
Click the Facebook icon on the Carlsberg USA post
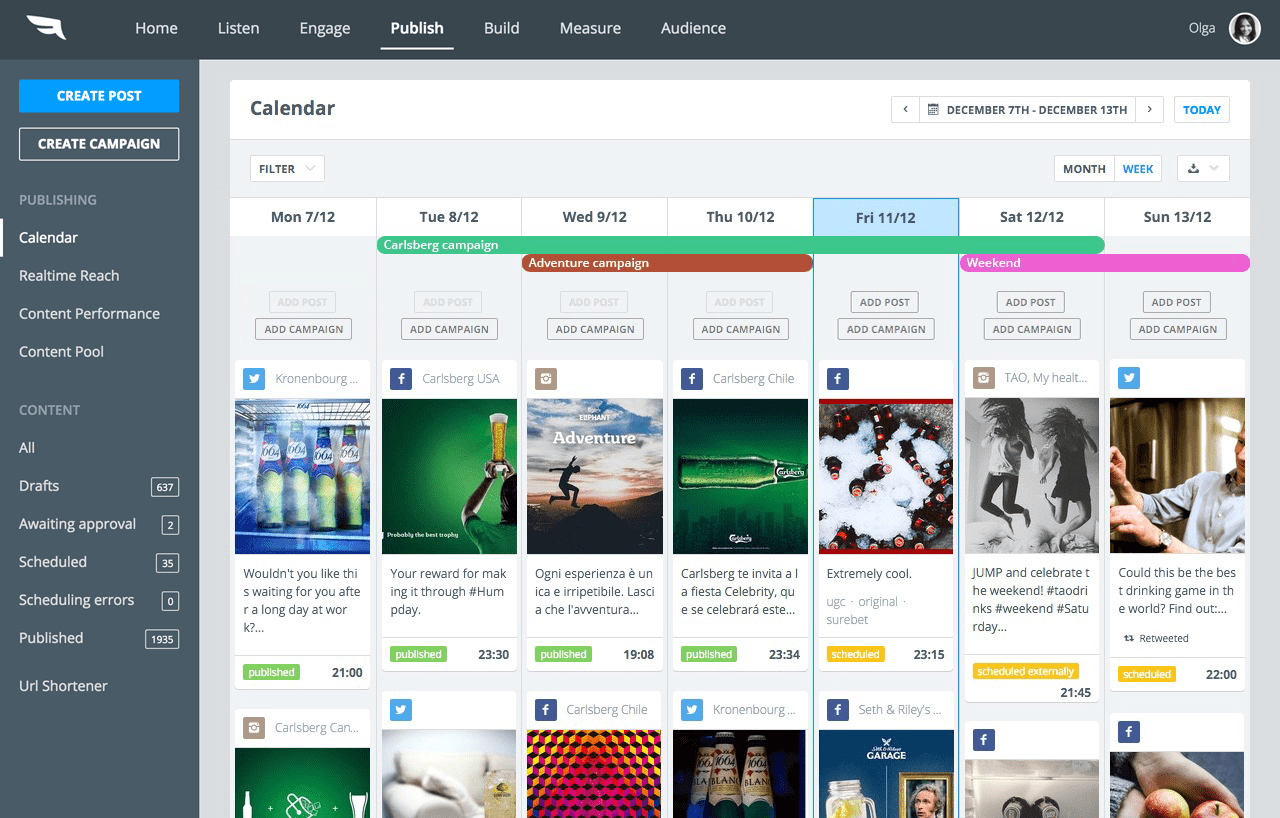400,379
